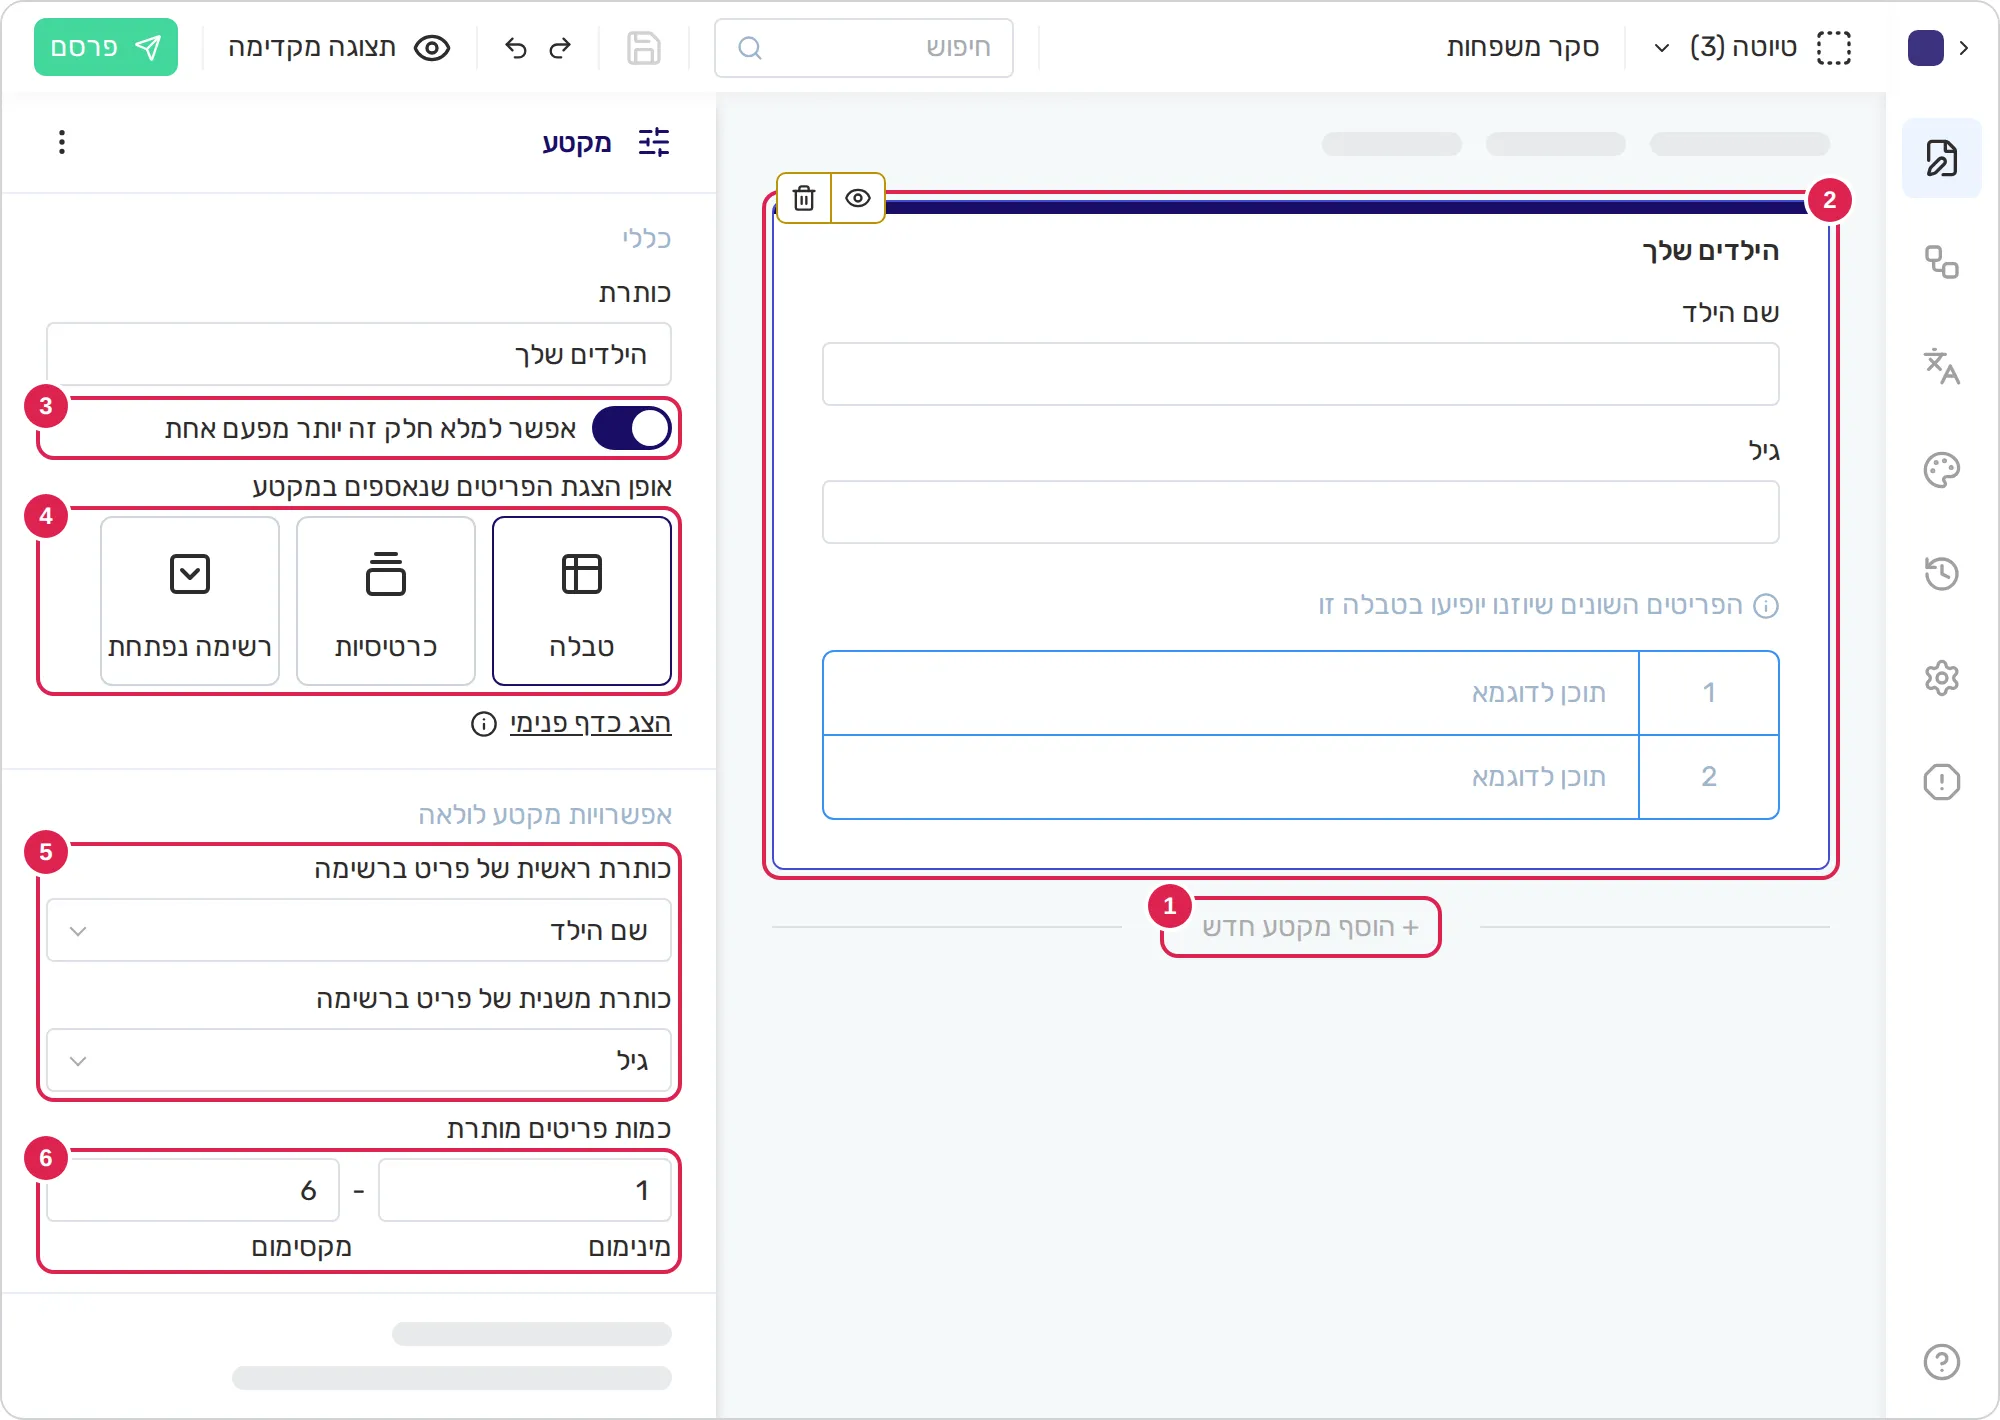The width and height of the screenshot is (2000, 1420).
Task: Click the dashed square selection icon
Action: [1834, 47]
